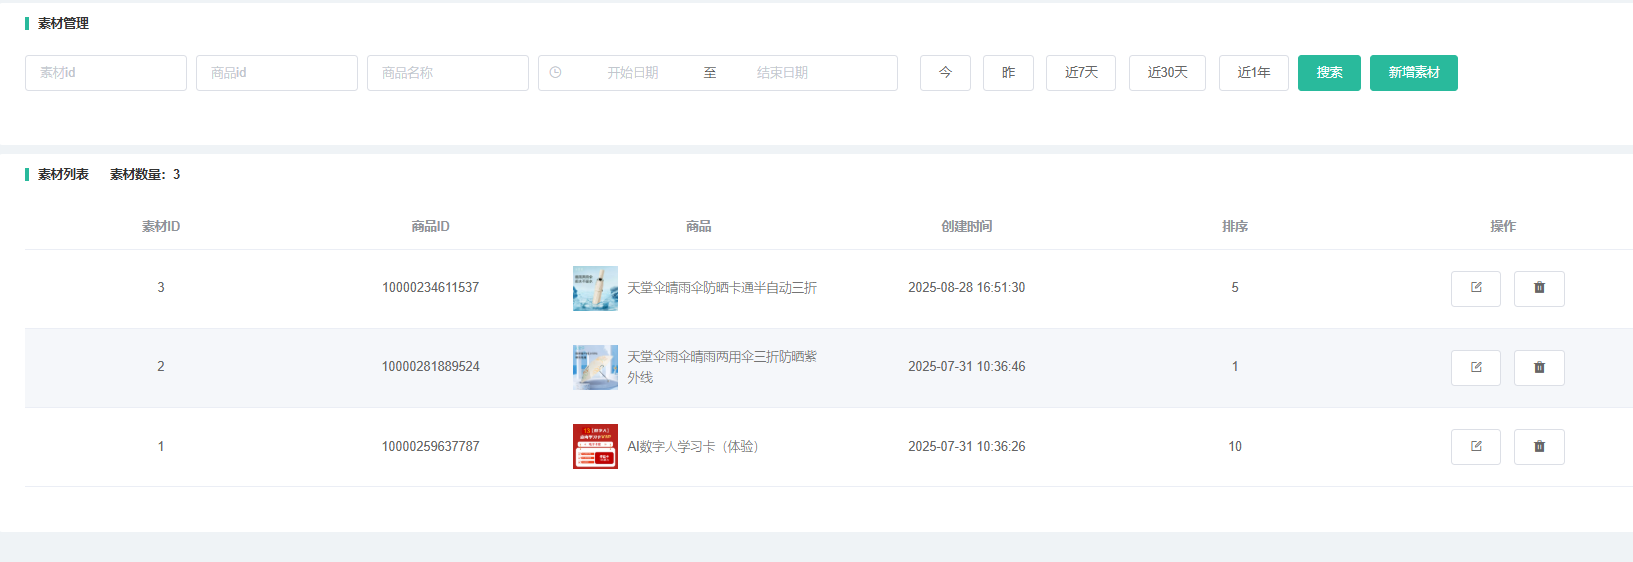Click 新增素材 to add material

coord(1413,73)
